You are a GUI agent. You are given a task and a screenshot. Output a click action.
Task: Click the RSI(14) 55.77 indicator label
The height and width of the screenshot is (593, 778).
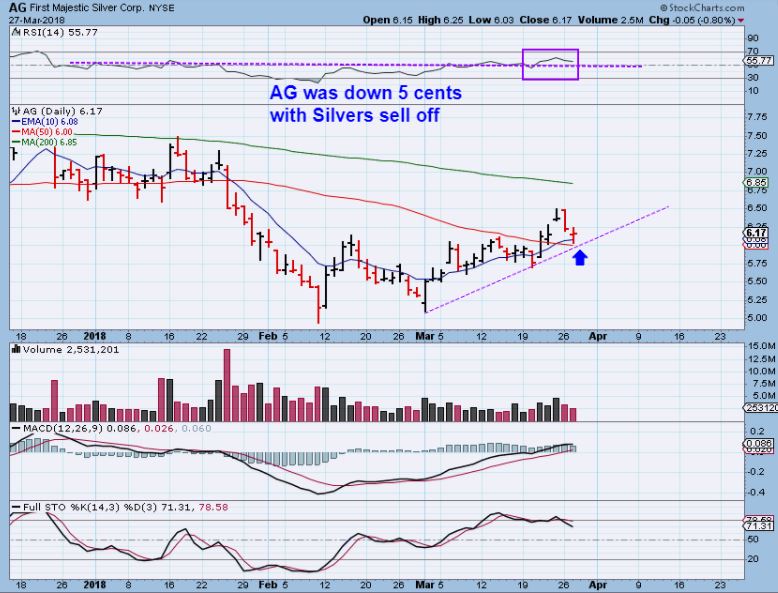(59, 32)
